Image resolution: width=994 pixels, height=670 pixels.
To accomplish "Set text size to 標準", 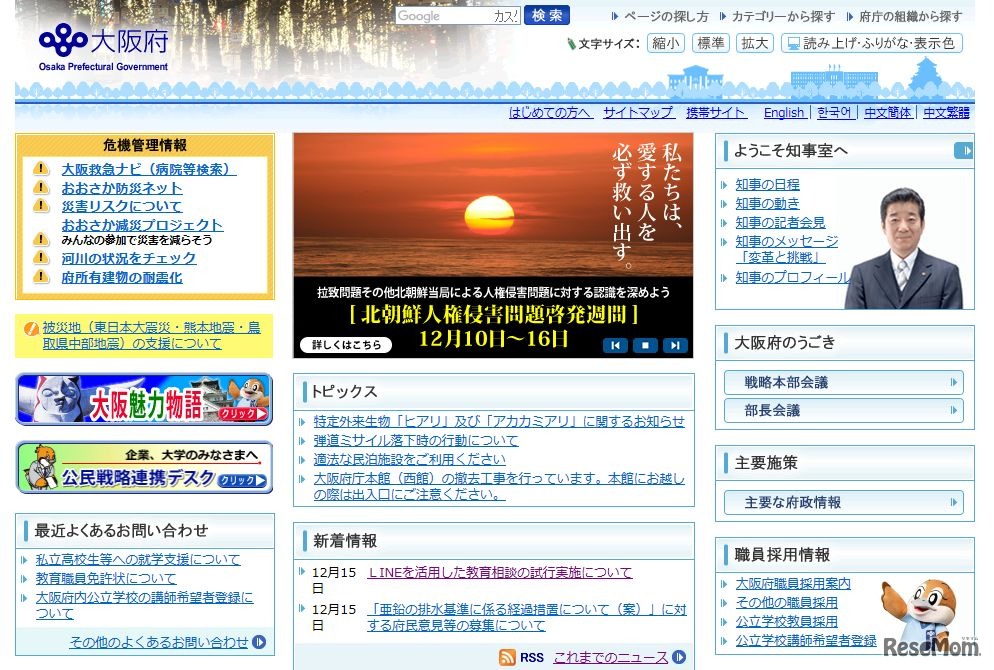I will pos(711,43).
